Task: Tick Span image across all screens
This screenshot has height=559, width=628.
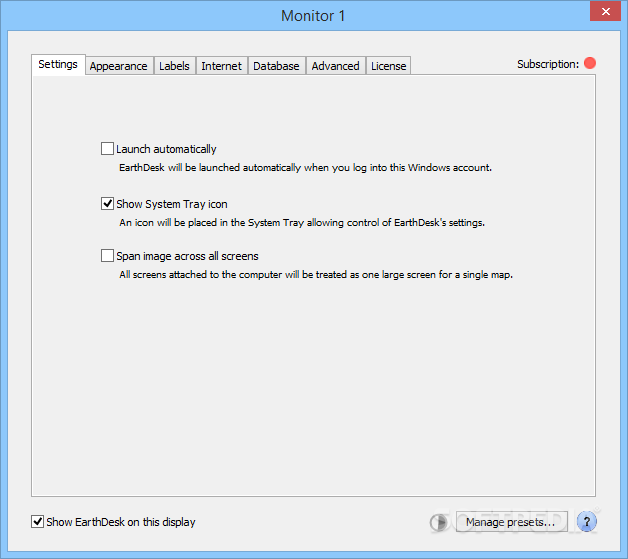Action: 107,255
